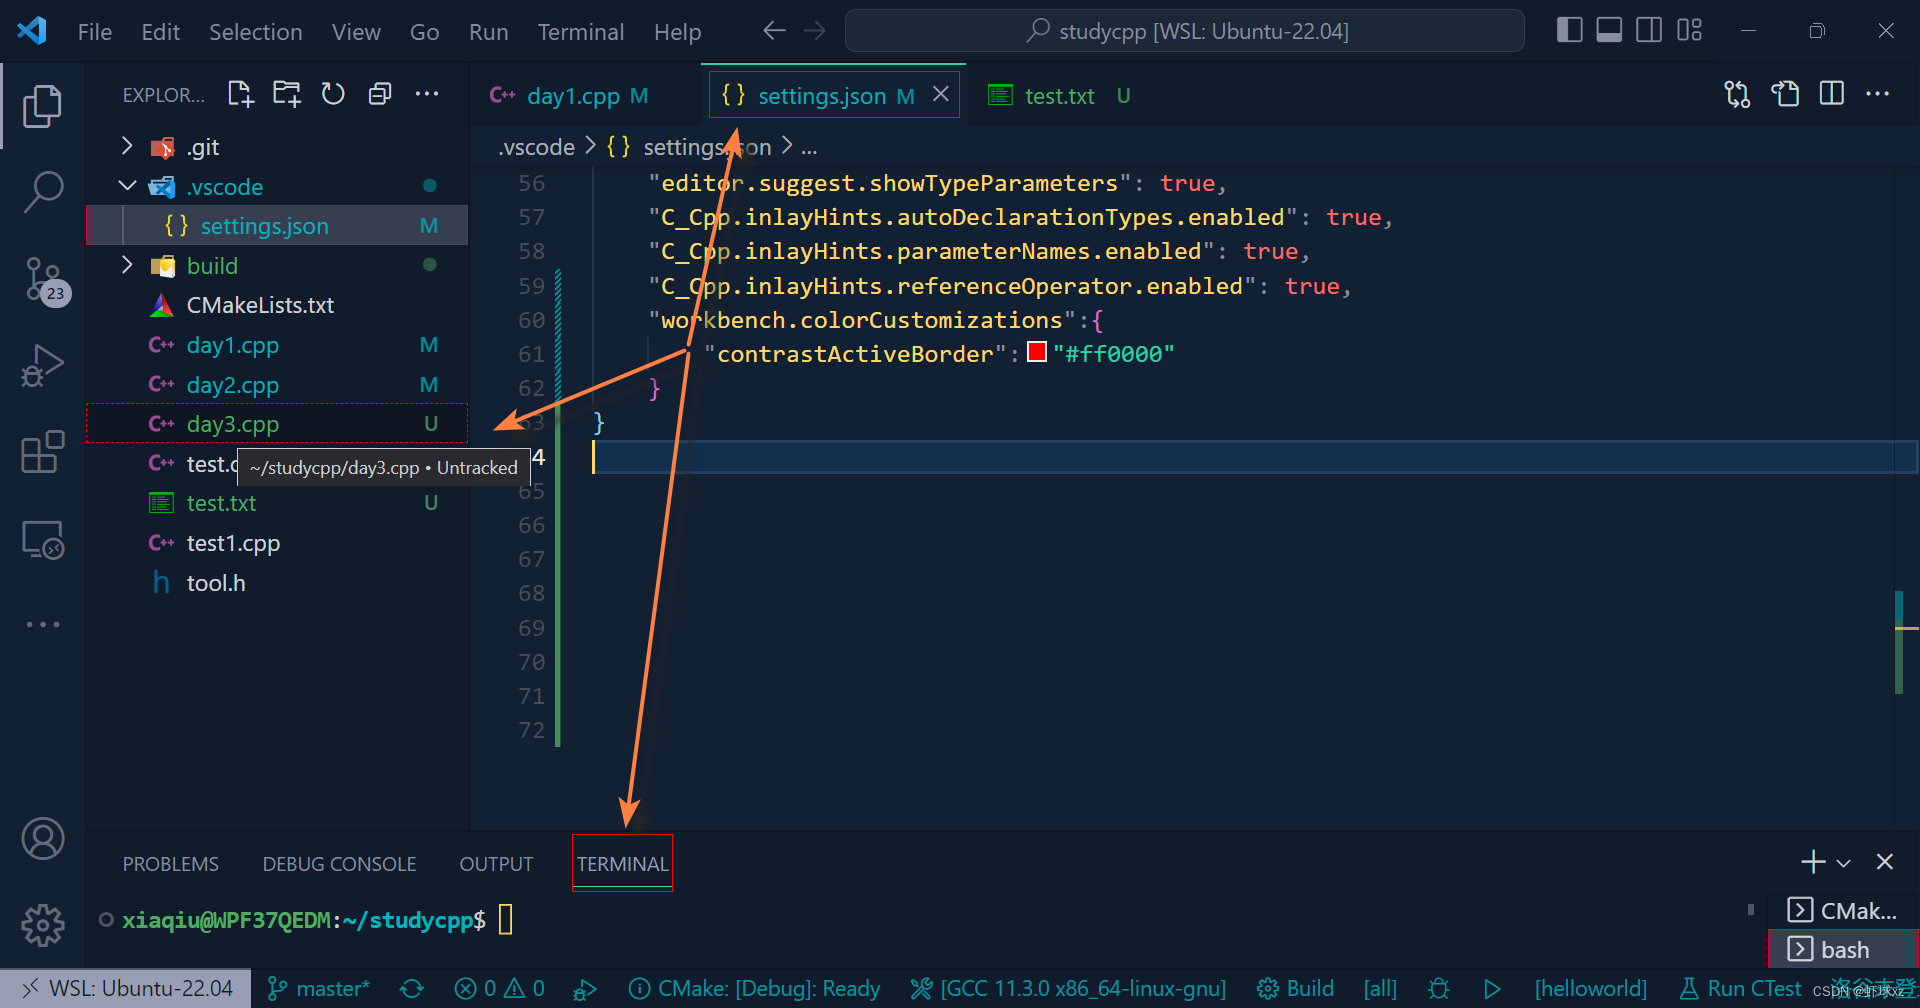
Task: Refresh the Explorer file tree
Action: pos(333,94)
